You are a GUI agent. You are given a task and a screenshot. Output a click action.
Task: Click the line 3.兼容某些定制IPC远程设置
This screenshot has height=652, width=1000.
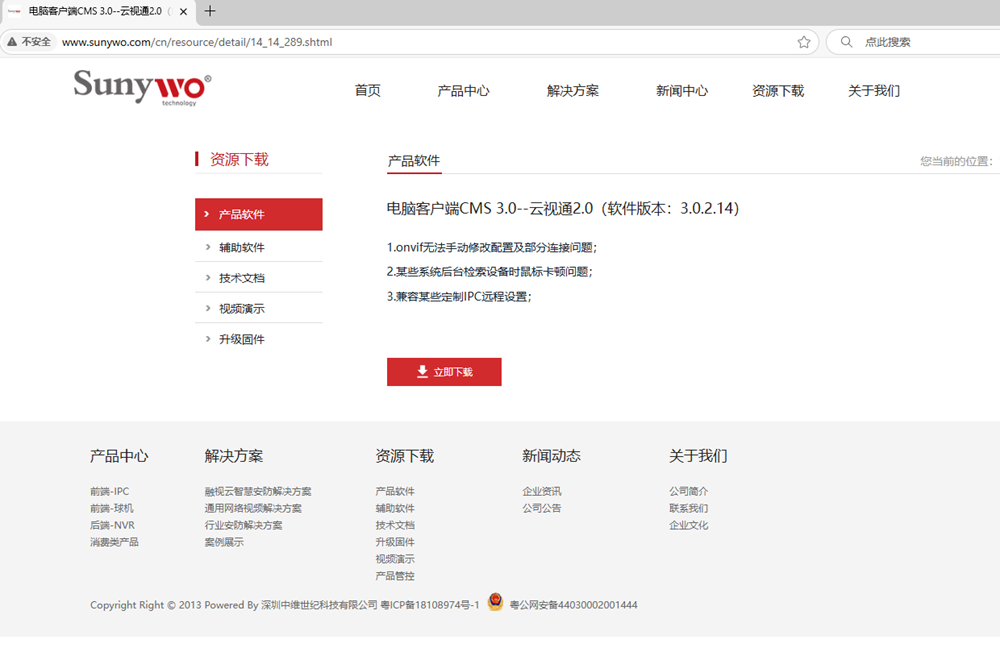tap(459, 297)
